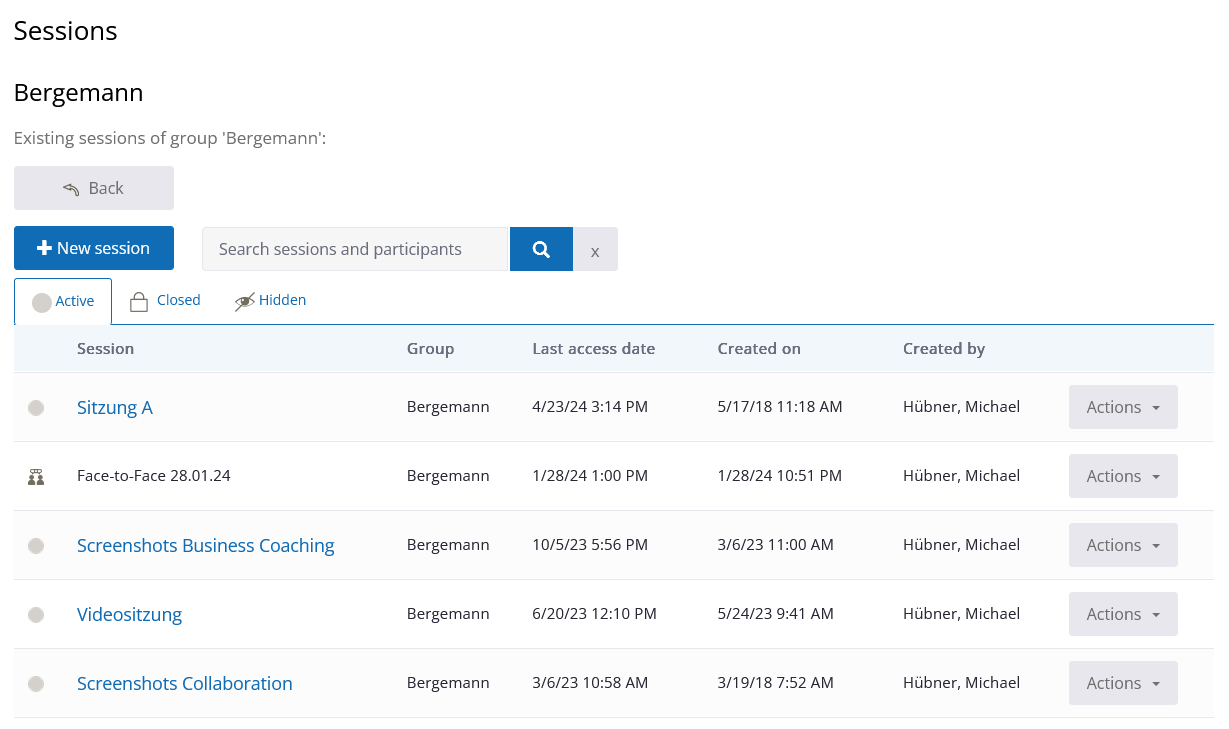The width and height of the screenshot is (1229, 729).
Task: Focus the Search sessions and participants field
Action: (x=356, y=249)
